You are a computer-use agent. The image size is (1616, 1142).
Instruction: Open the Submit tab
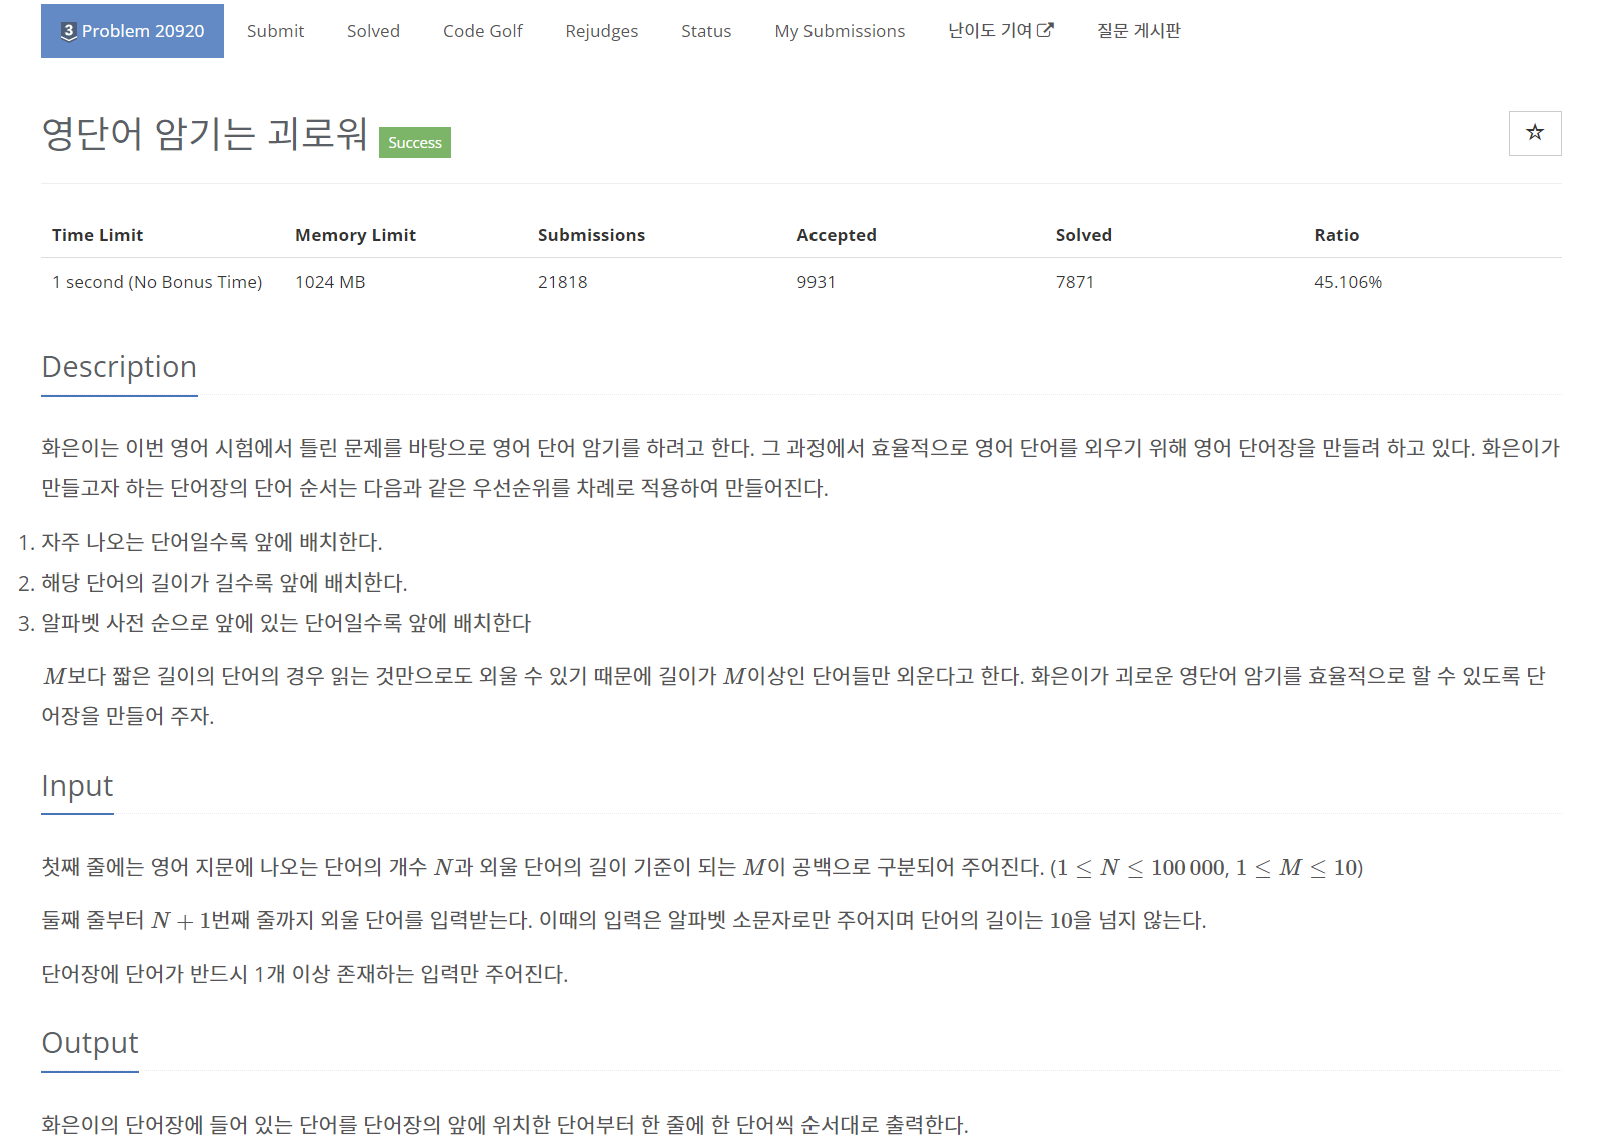point(275,31)
